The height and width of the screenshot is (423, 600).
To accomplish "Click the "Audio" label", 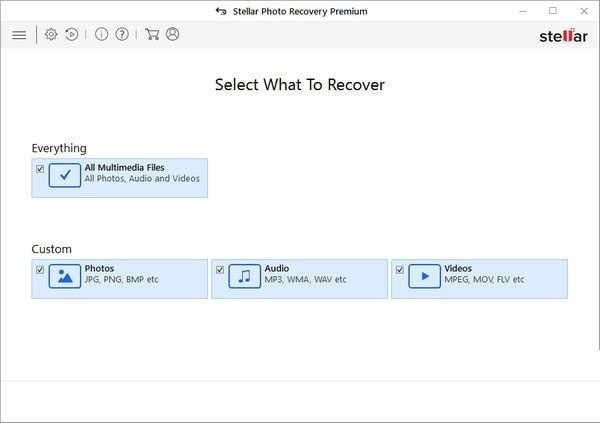I will [x=277, y=268].
